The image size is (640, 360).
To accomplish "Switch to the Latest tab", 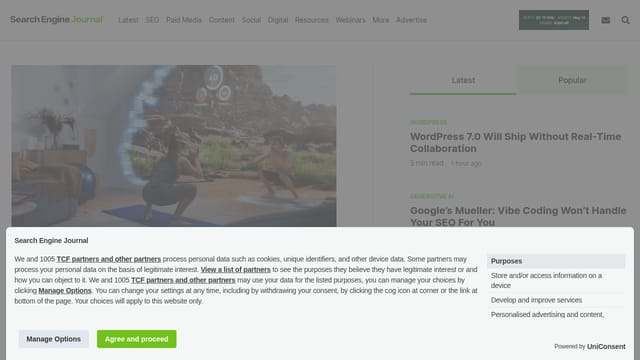I will tap(463, 80).
